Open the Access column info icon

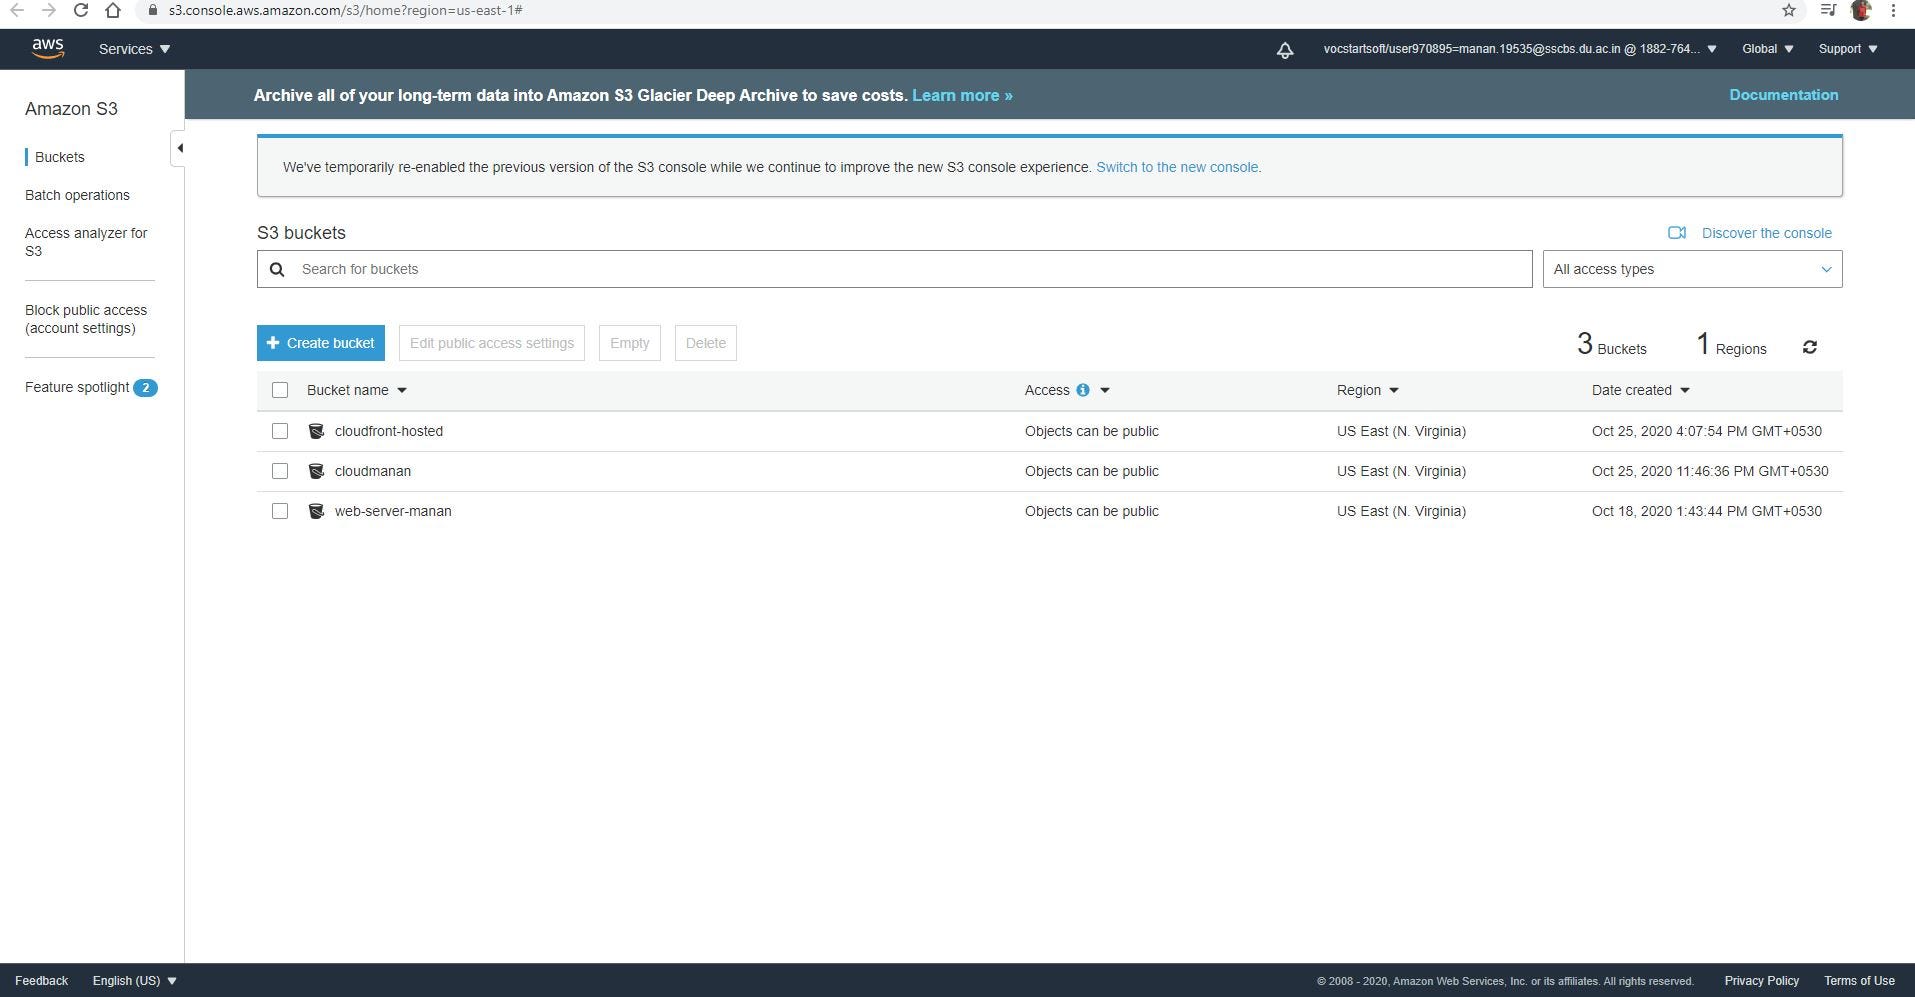click(x=1082, y=390)
